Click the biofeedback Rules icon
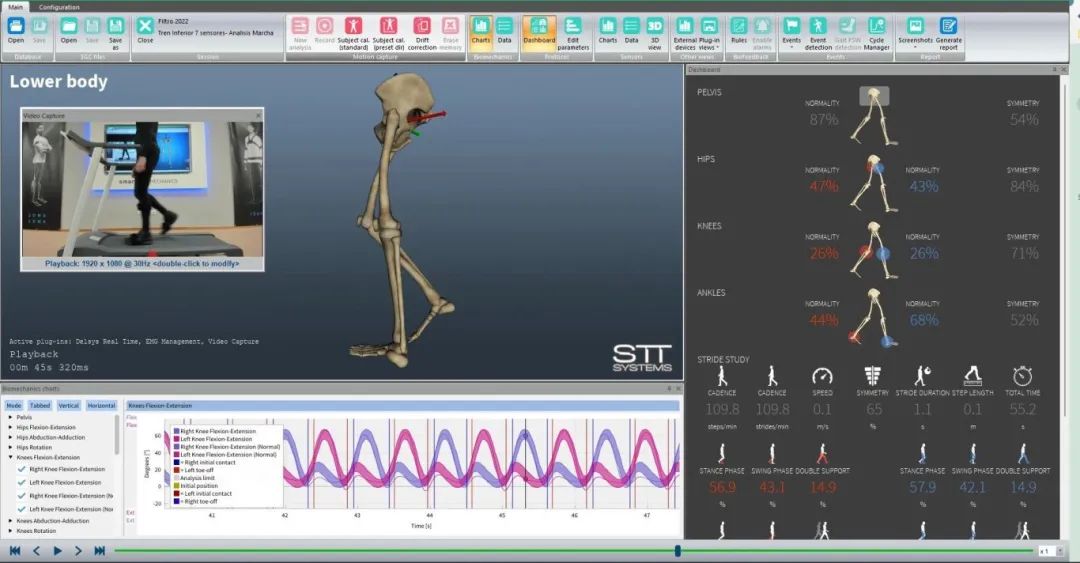The image size is (1080, 563). [x=738, y=31]
